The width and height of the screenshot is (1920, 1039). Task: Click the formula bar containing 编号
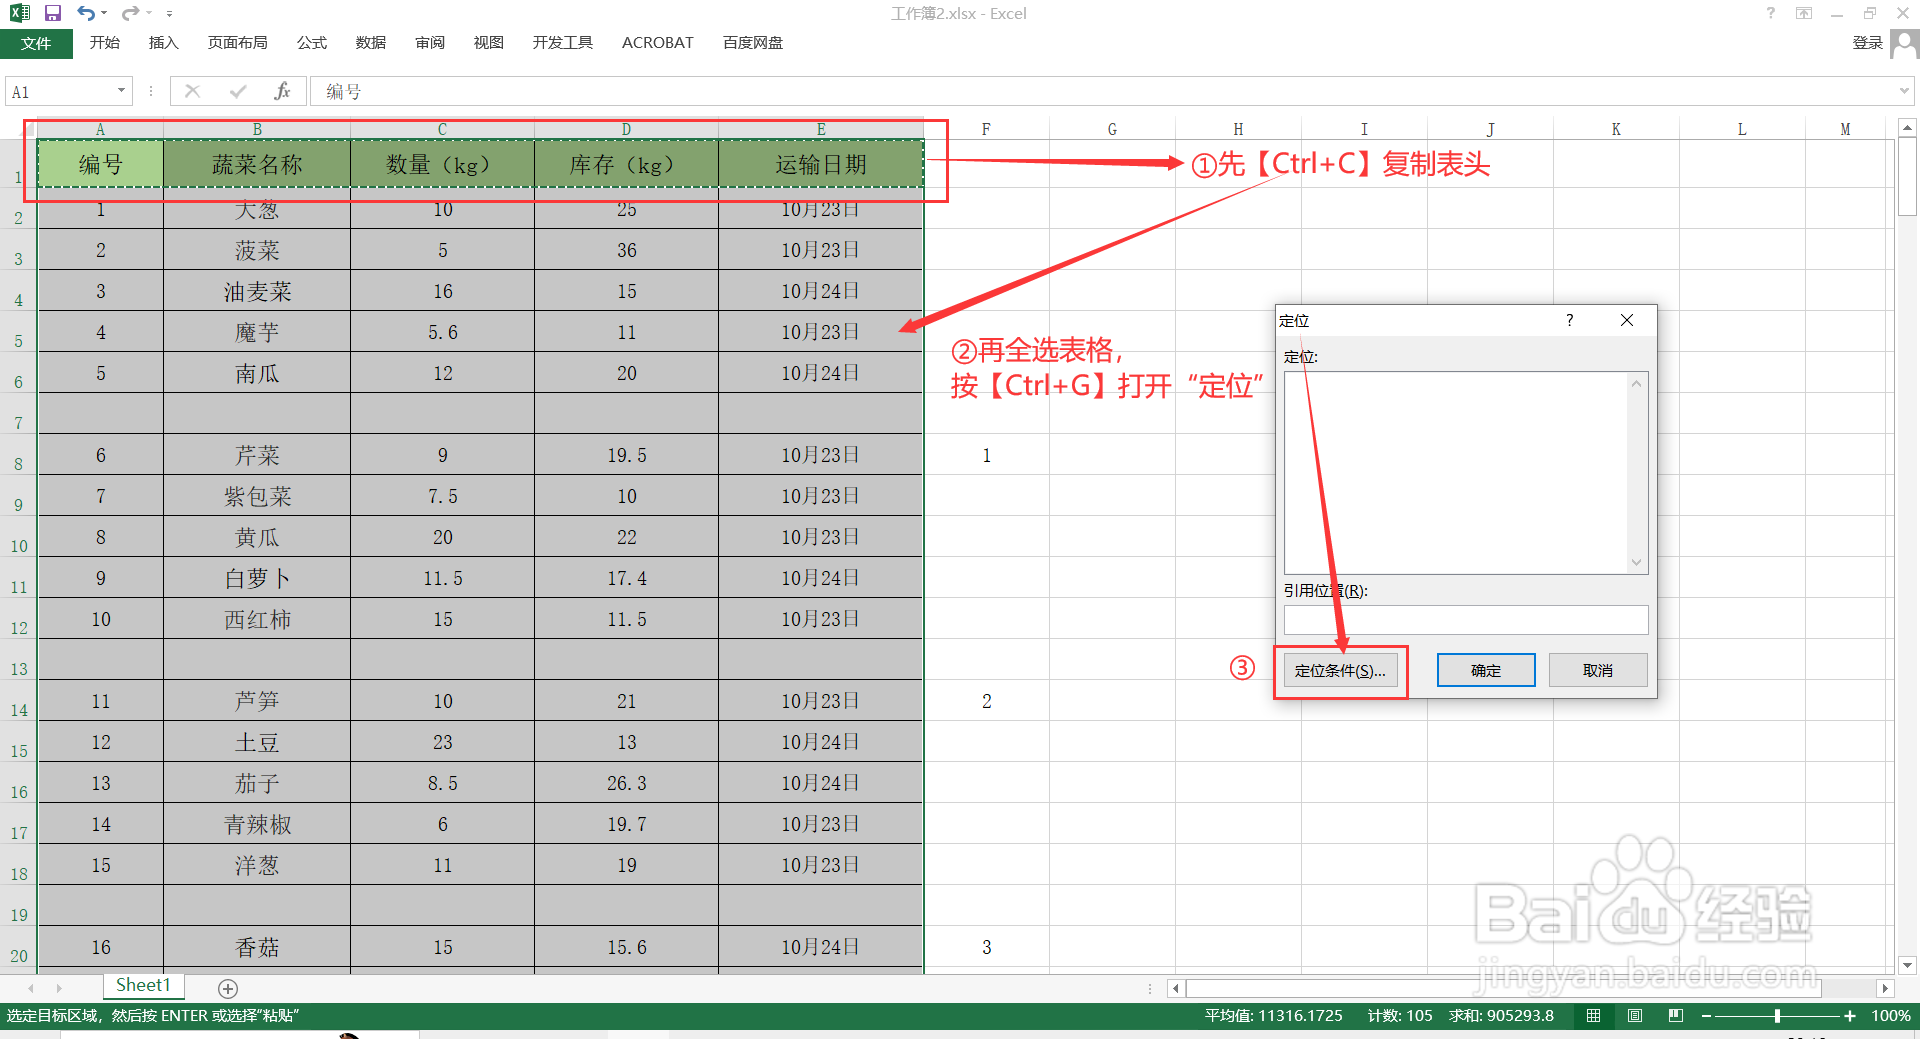click(1102, 92)
